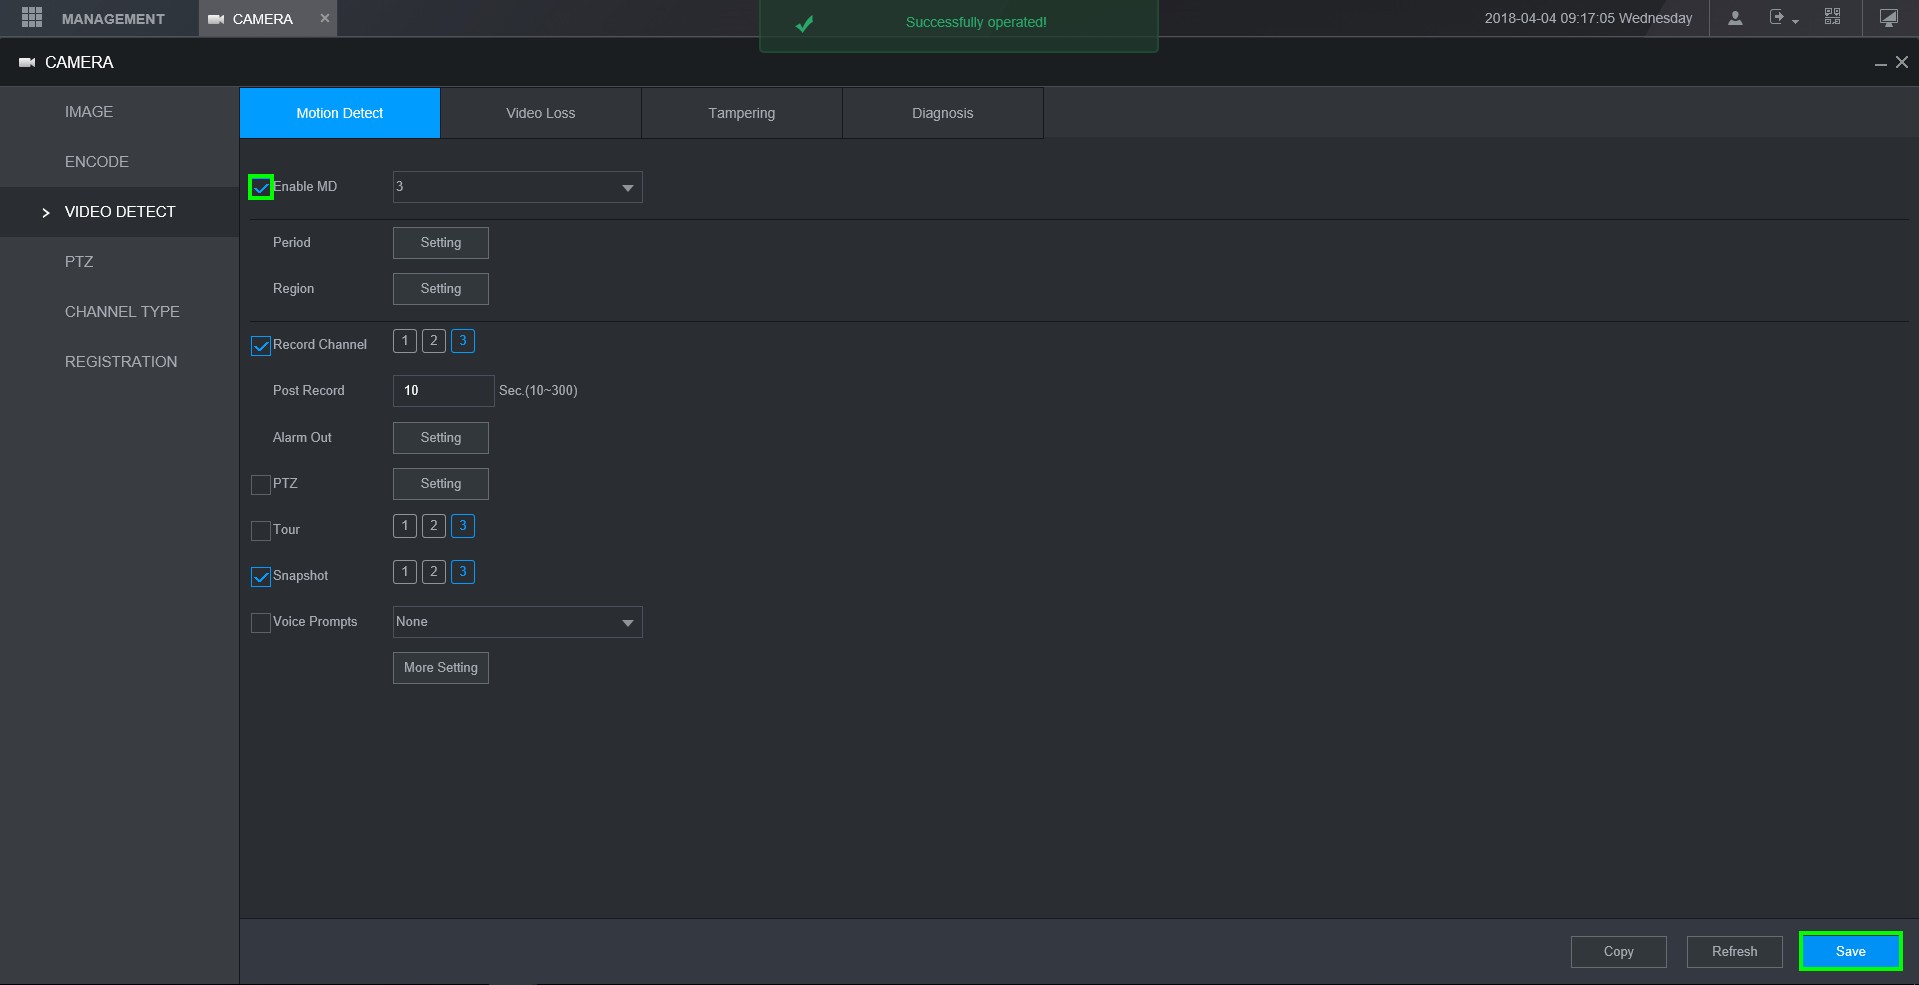Toggle Tour channel number 1

(405, 526)
